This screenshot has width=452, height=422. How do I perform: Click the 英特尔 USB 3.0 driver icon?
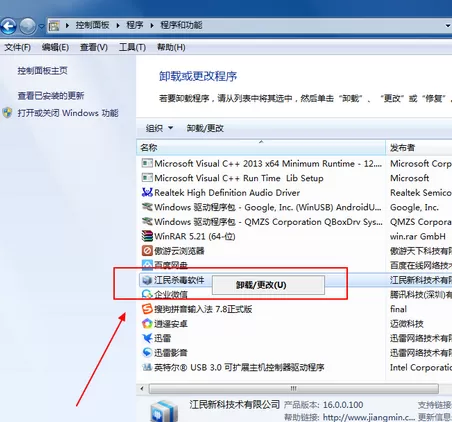click(147, 367)
